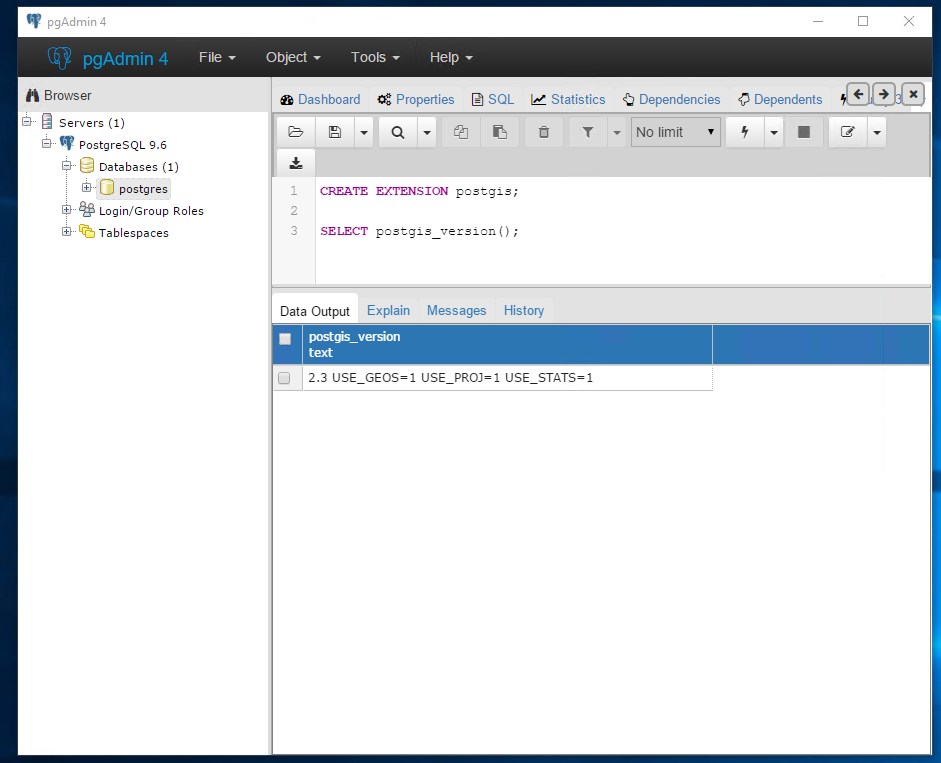Click the Save file floppy icon
Screen dimensions: 941x763
335,132
